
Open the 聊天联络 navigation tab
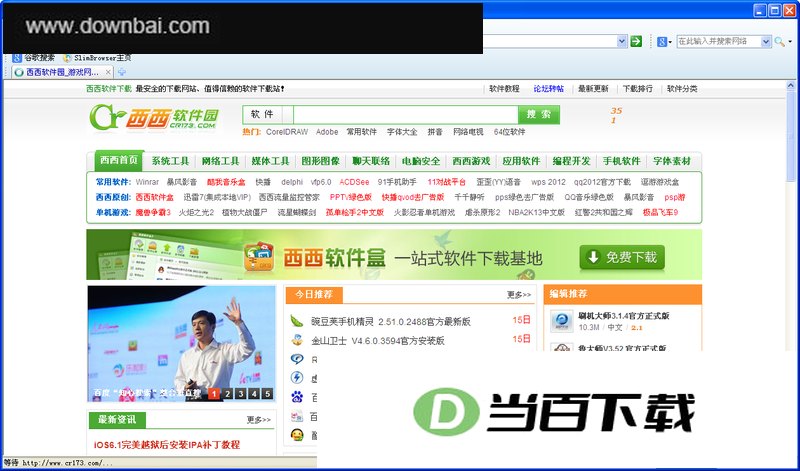pyautogui.click(x=371, y=161)
